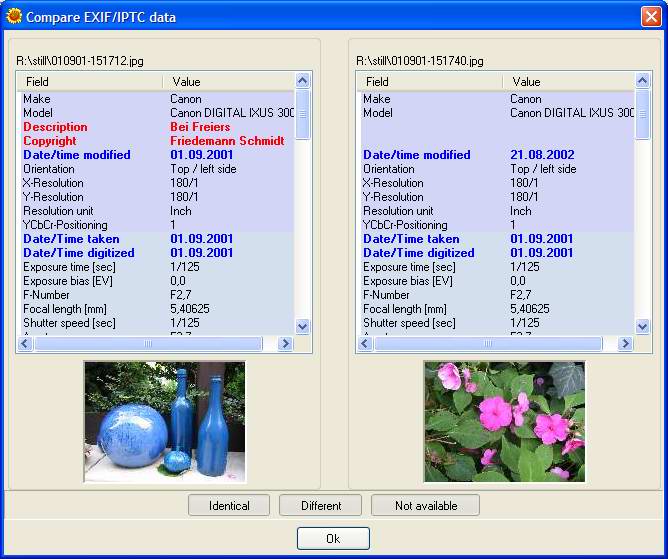
Task: Click the Ok button
Action: (333, 538)
